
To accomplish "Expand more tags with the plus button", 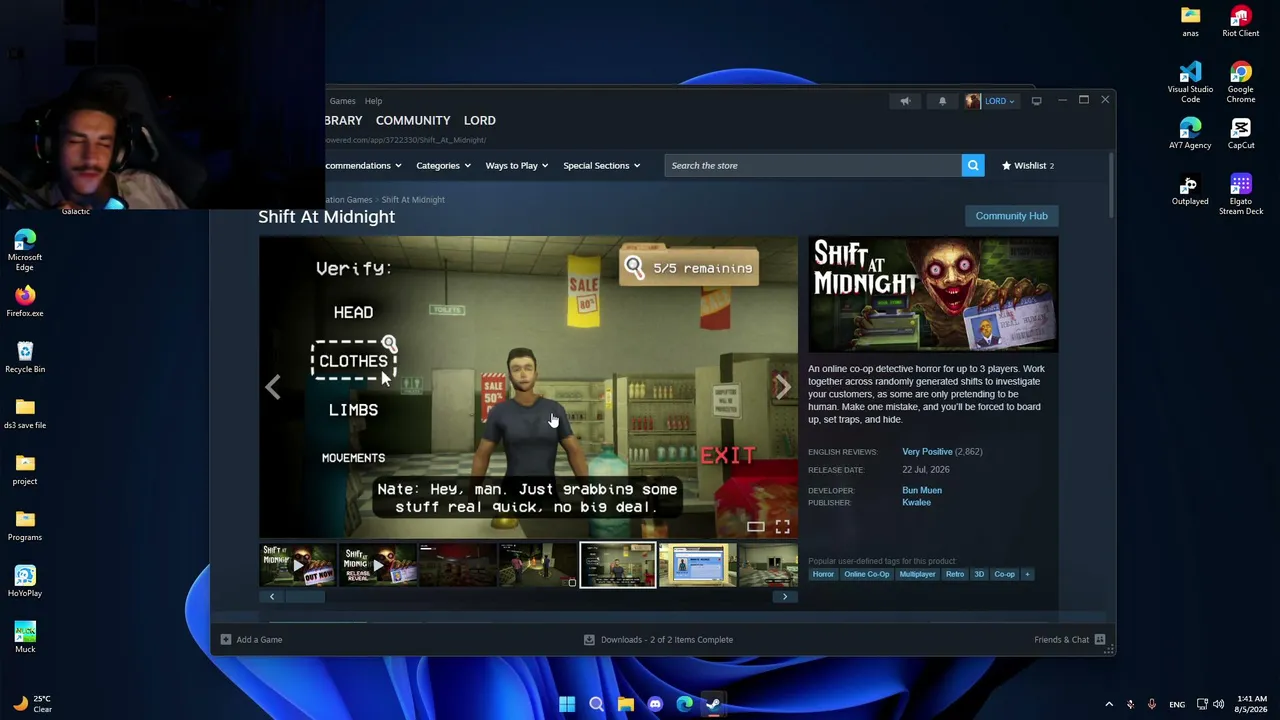I will (x=1027, y=574).
